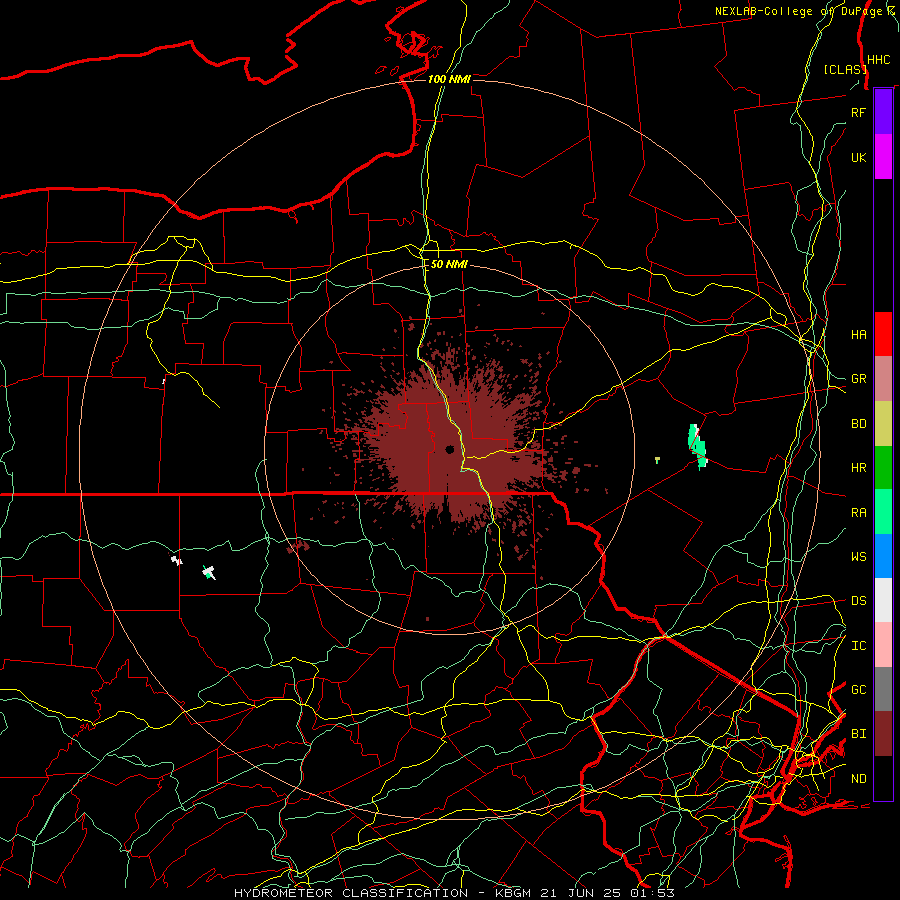Click the brown BI legend swatch
Viewport: 900px width, 900px height.
tap(883, 734)
